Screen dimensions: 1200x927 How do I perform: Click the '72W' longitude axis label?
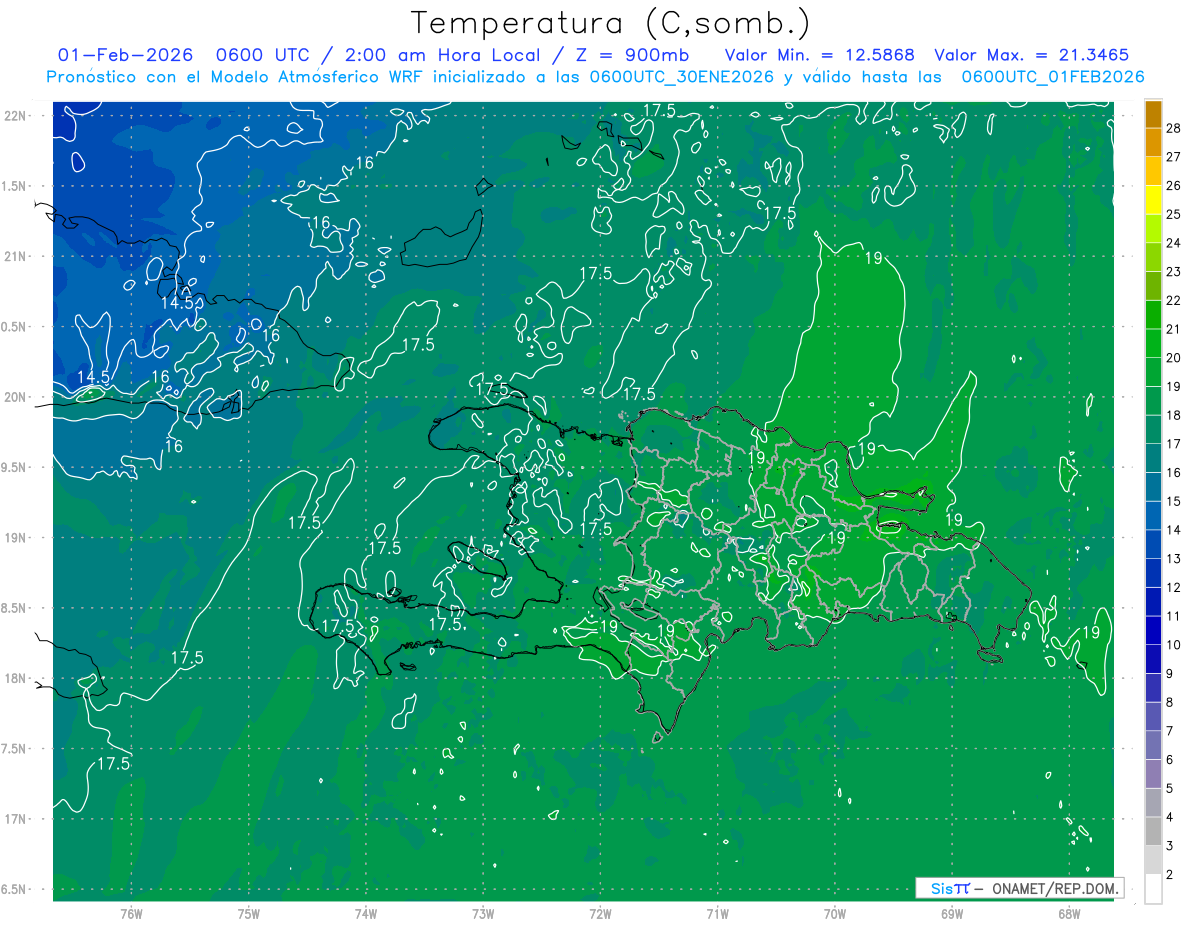(x=600, y=913)
